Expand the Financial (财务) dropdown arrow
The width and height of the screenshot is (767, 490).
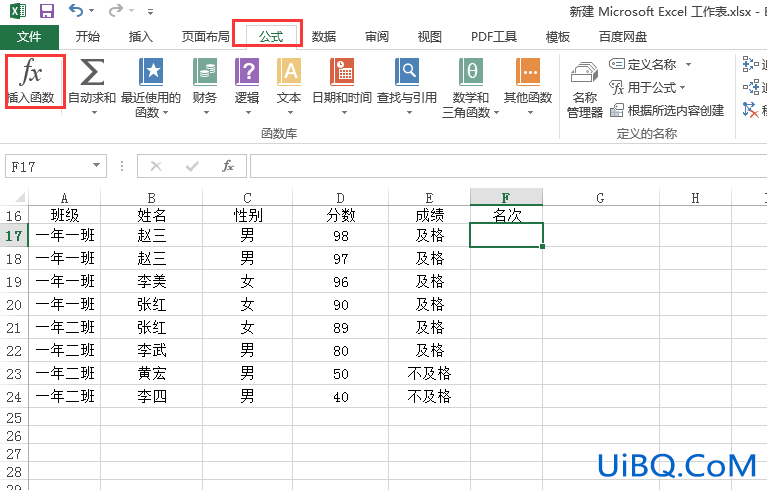pyautogui.click(x=206, y=113)
